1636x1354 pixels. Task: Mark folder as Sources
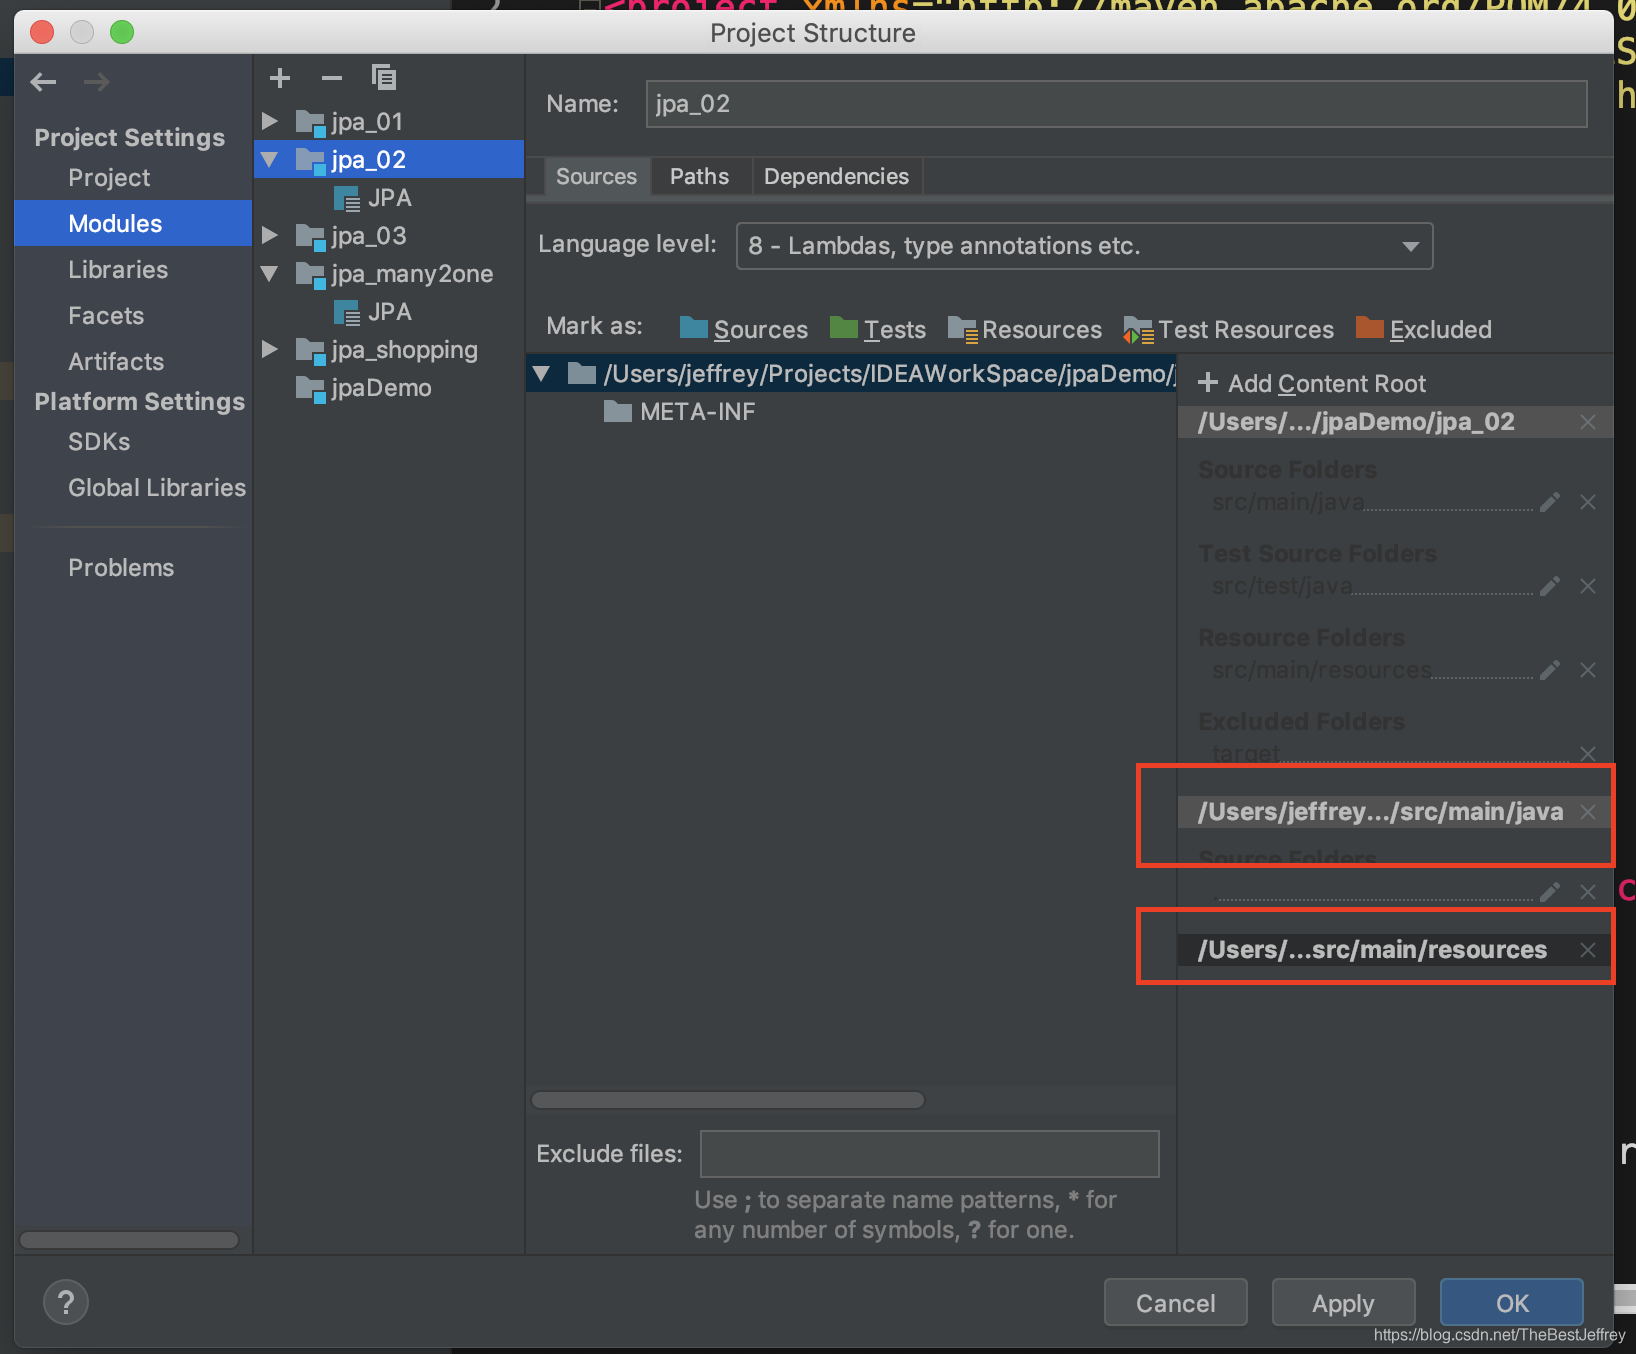point(744,329)
